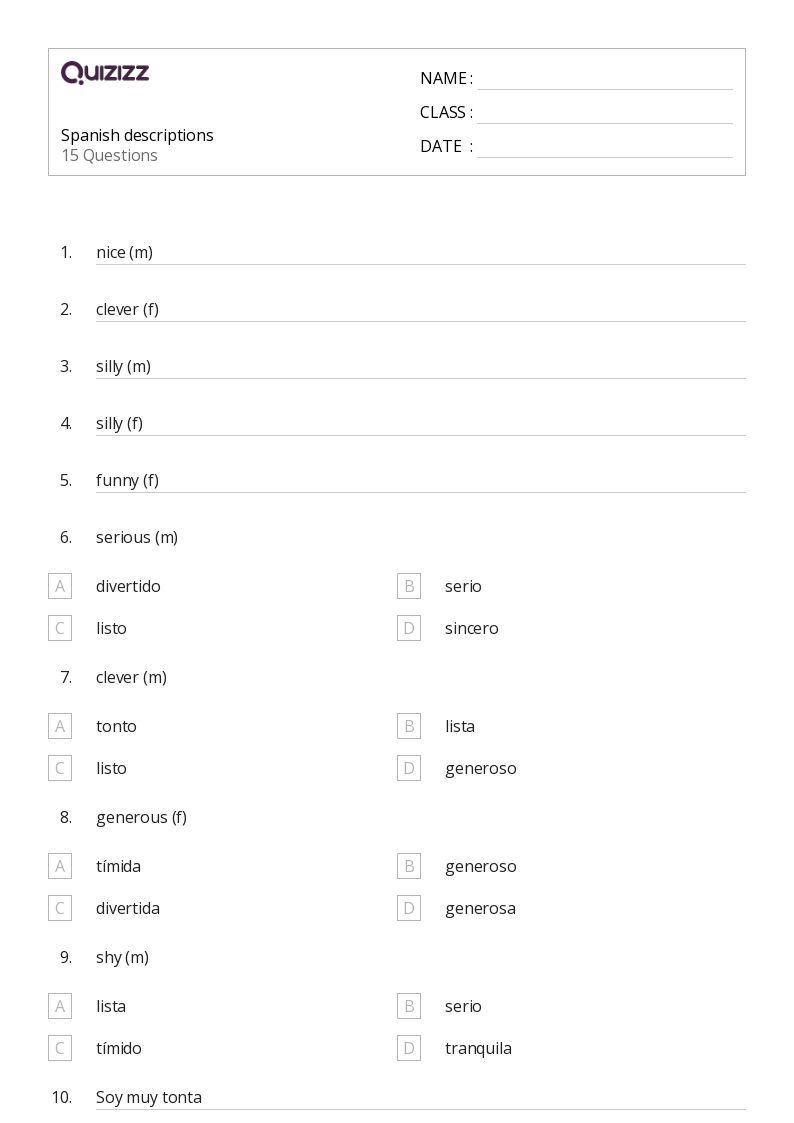794x1123 pixels.
Task: Choose option D sincero for question 6
Action: pos(409,628)
